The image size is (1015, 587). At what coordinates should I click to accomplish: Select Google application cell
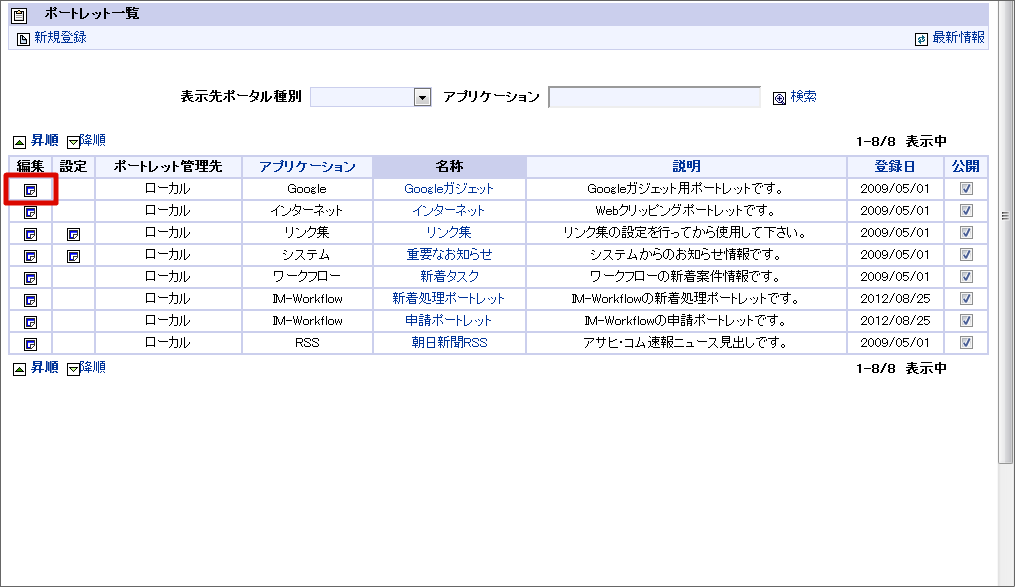[x=307, y=188]
